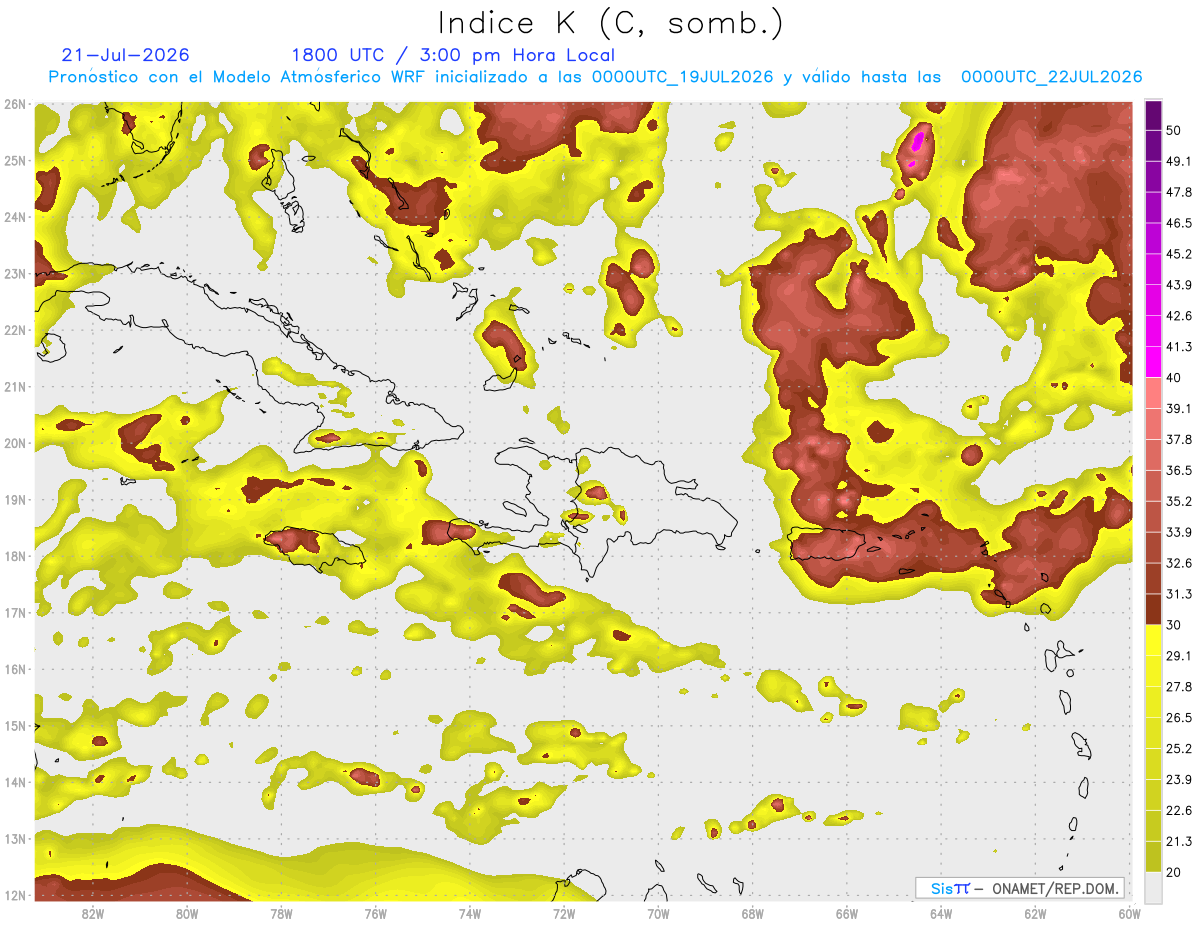Click longitude axis label "76W"
1200x927 pixels.
coord(376,913)
